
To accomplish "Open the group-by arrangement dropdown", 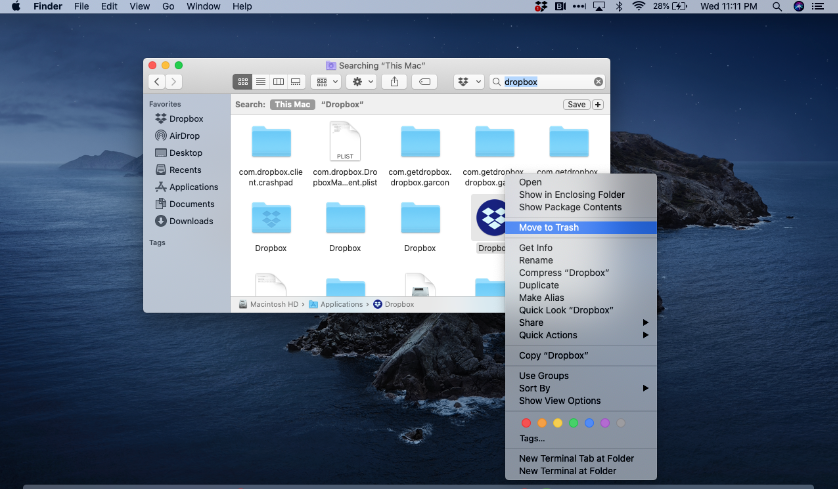I will 327,82.
